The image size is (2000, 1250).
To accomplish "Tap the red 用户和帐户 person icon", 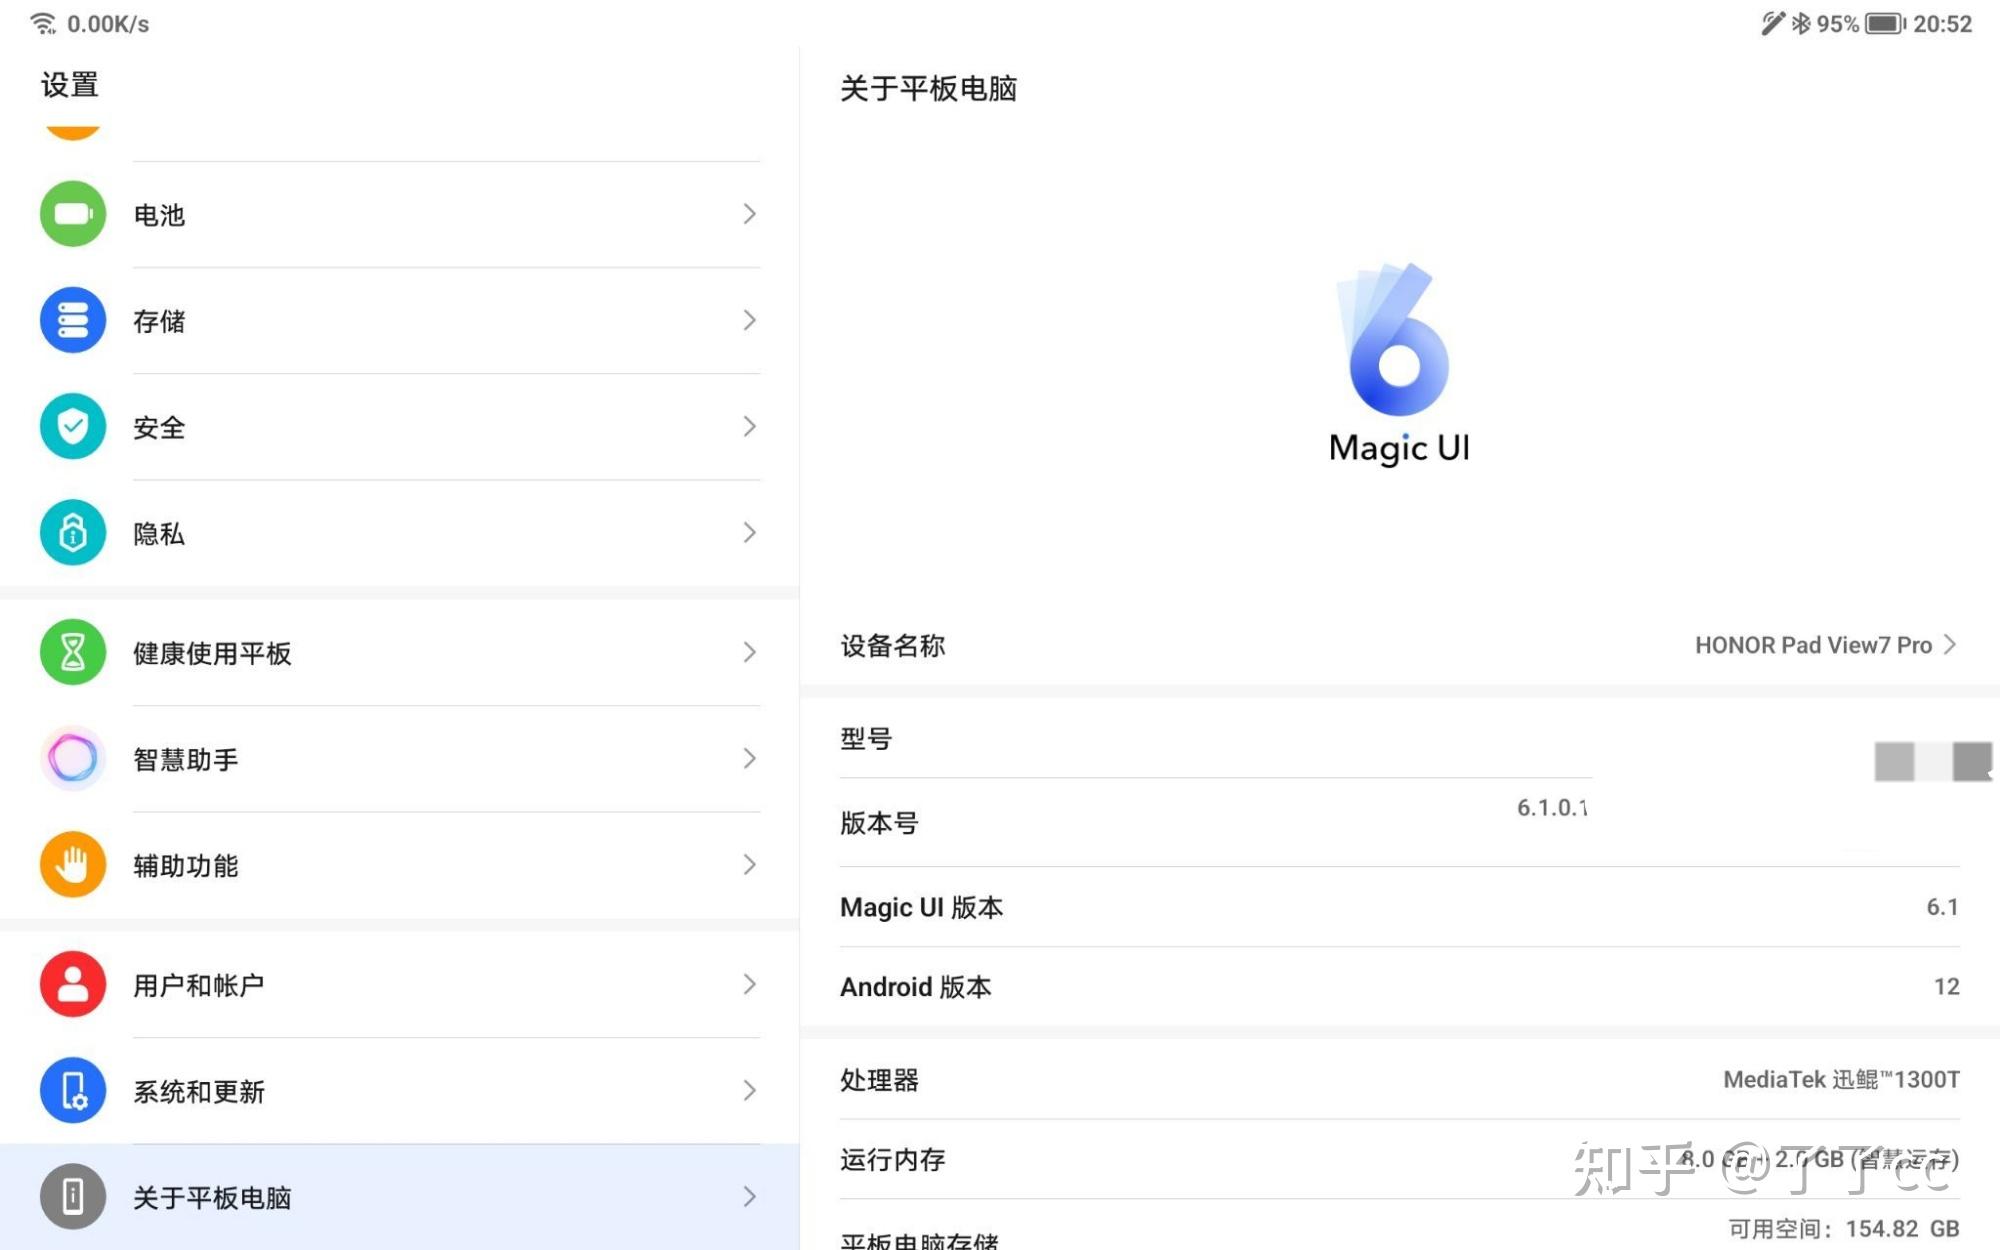I will point(73,985).
